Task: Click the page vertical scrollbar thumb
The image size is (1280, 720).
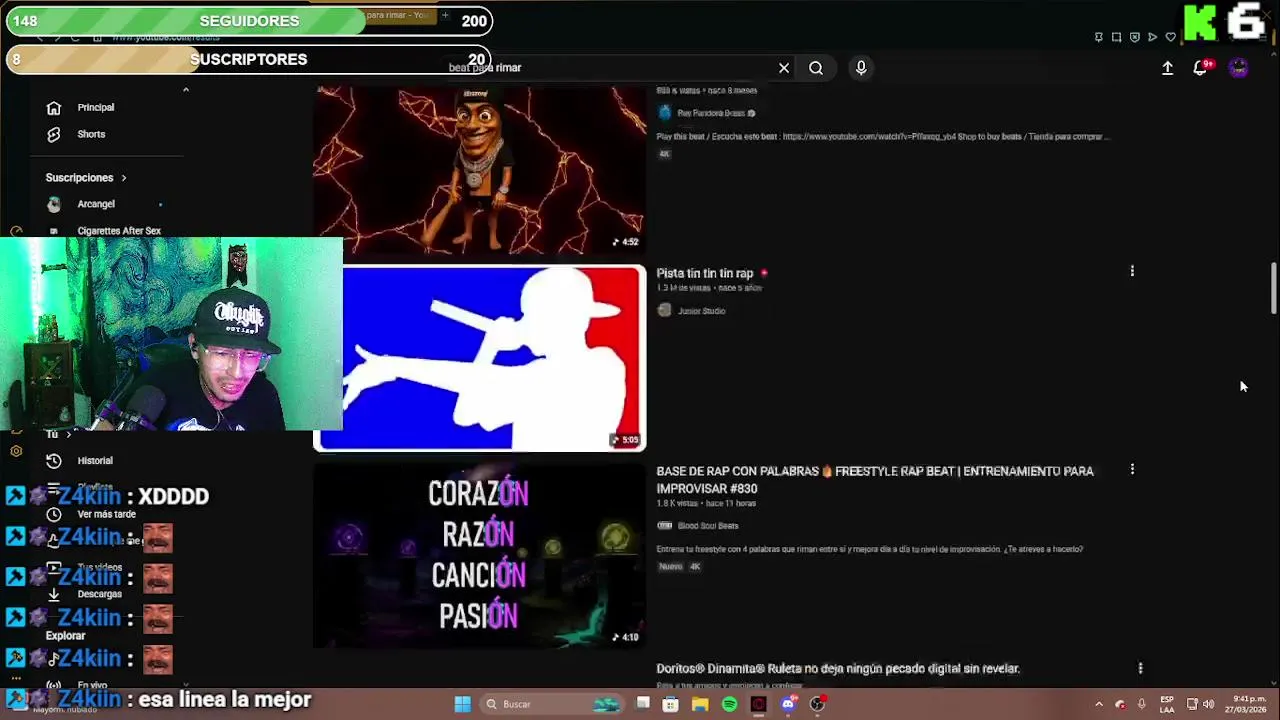Action: (x=1274, y=290)
